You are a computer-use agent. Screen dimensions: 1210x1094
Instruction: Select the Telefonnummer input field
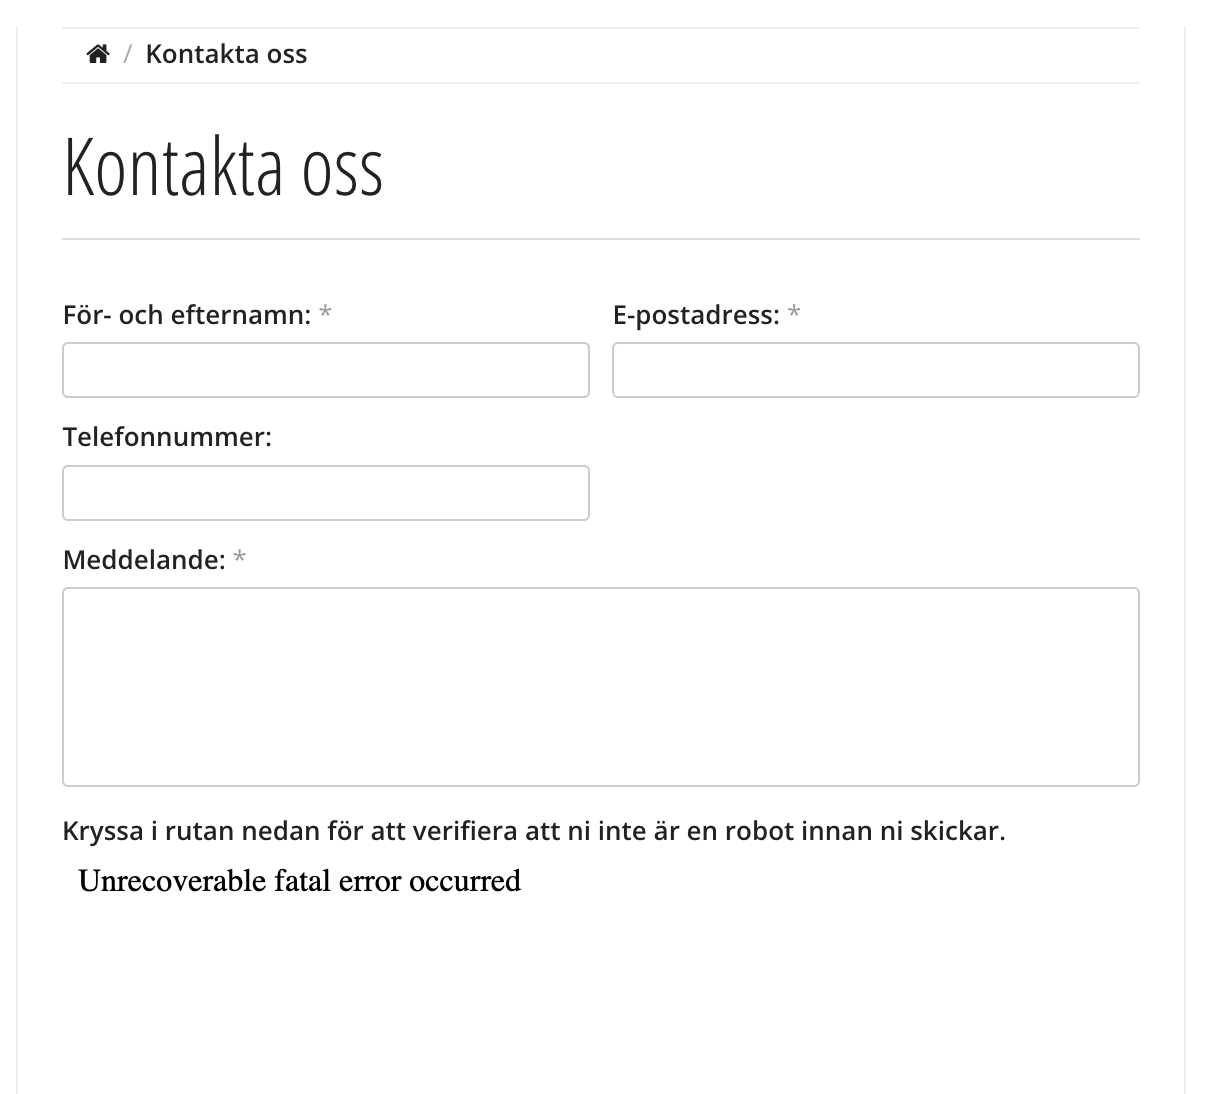point(326,493)
